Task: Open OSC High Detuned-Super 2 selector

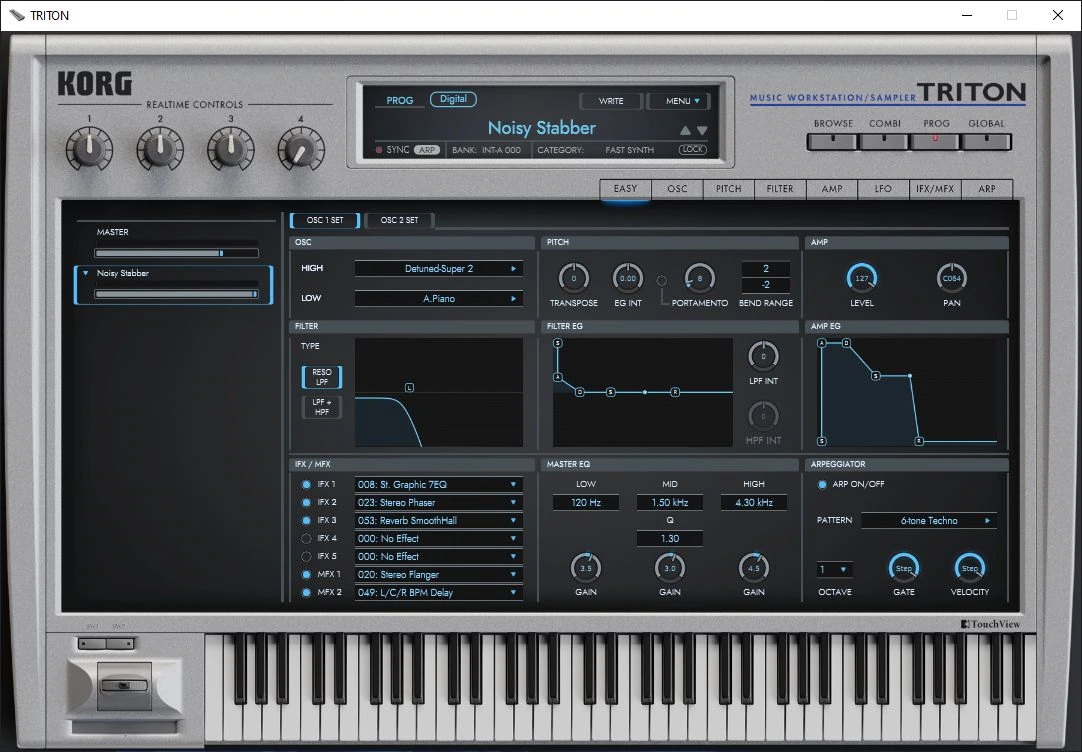Action: point(439,268)
